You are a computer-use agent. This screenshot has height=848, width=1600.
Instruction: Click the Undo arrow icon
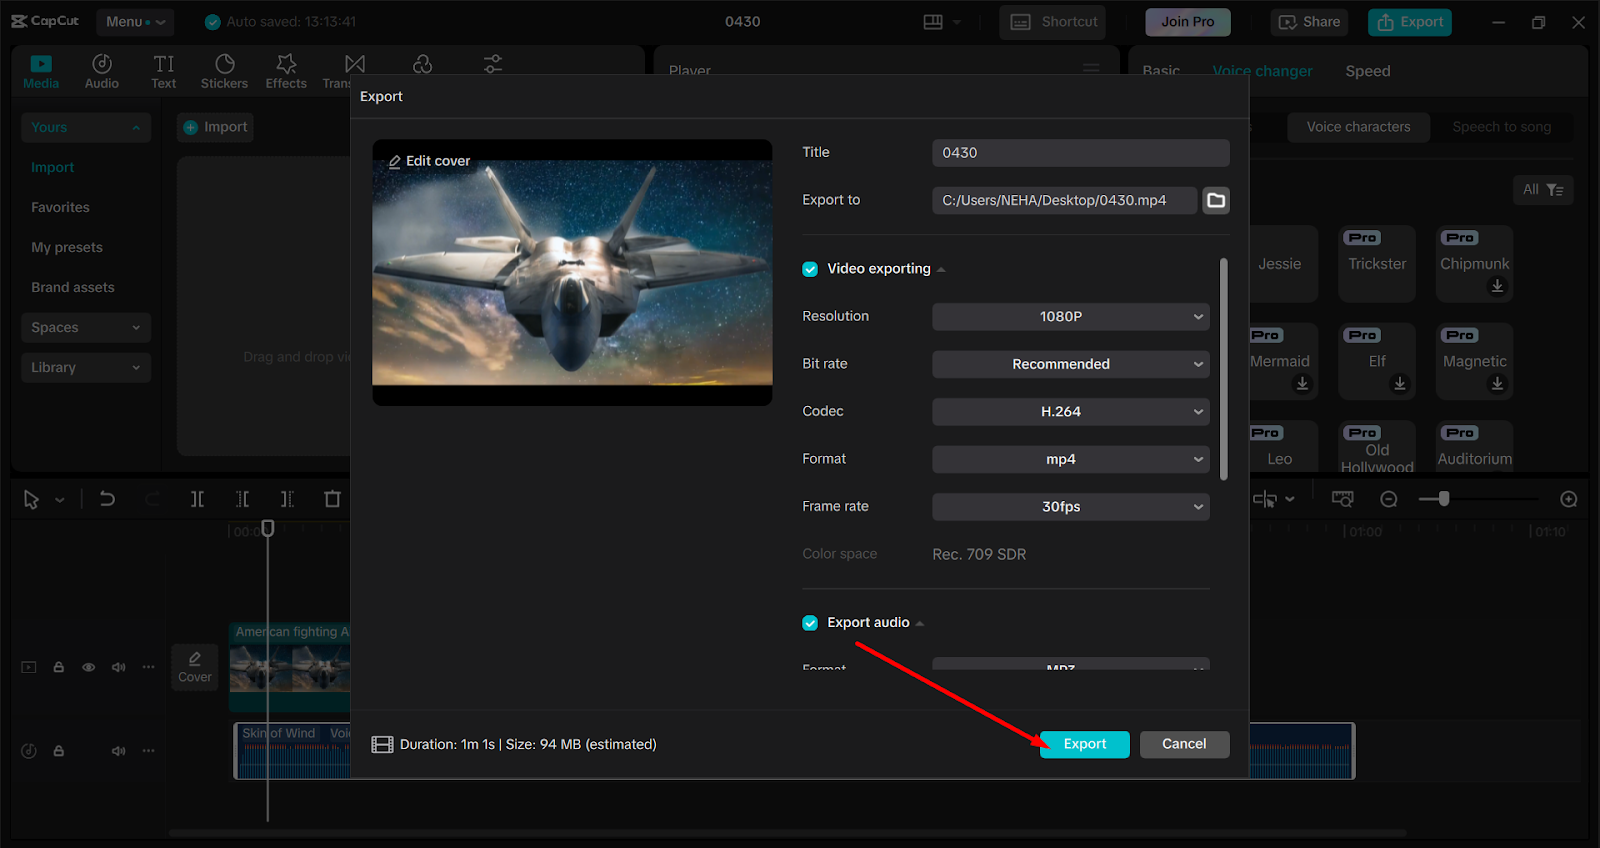107,499
